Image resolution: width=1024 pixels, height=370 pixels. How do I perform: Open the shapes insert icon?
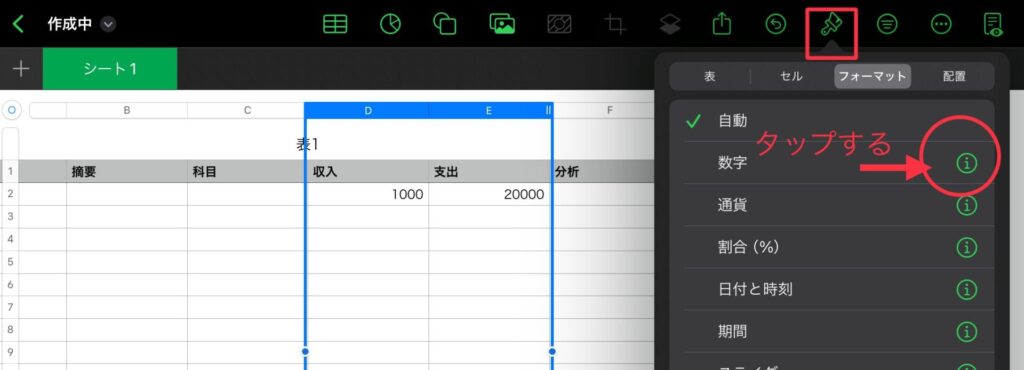point(445,24)
